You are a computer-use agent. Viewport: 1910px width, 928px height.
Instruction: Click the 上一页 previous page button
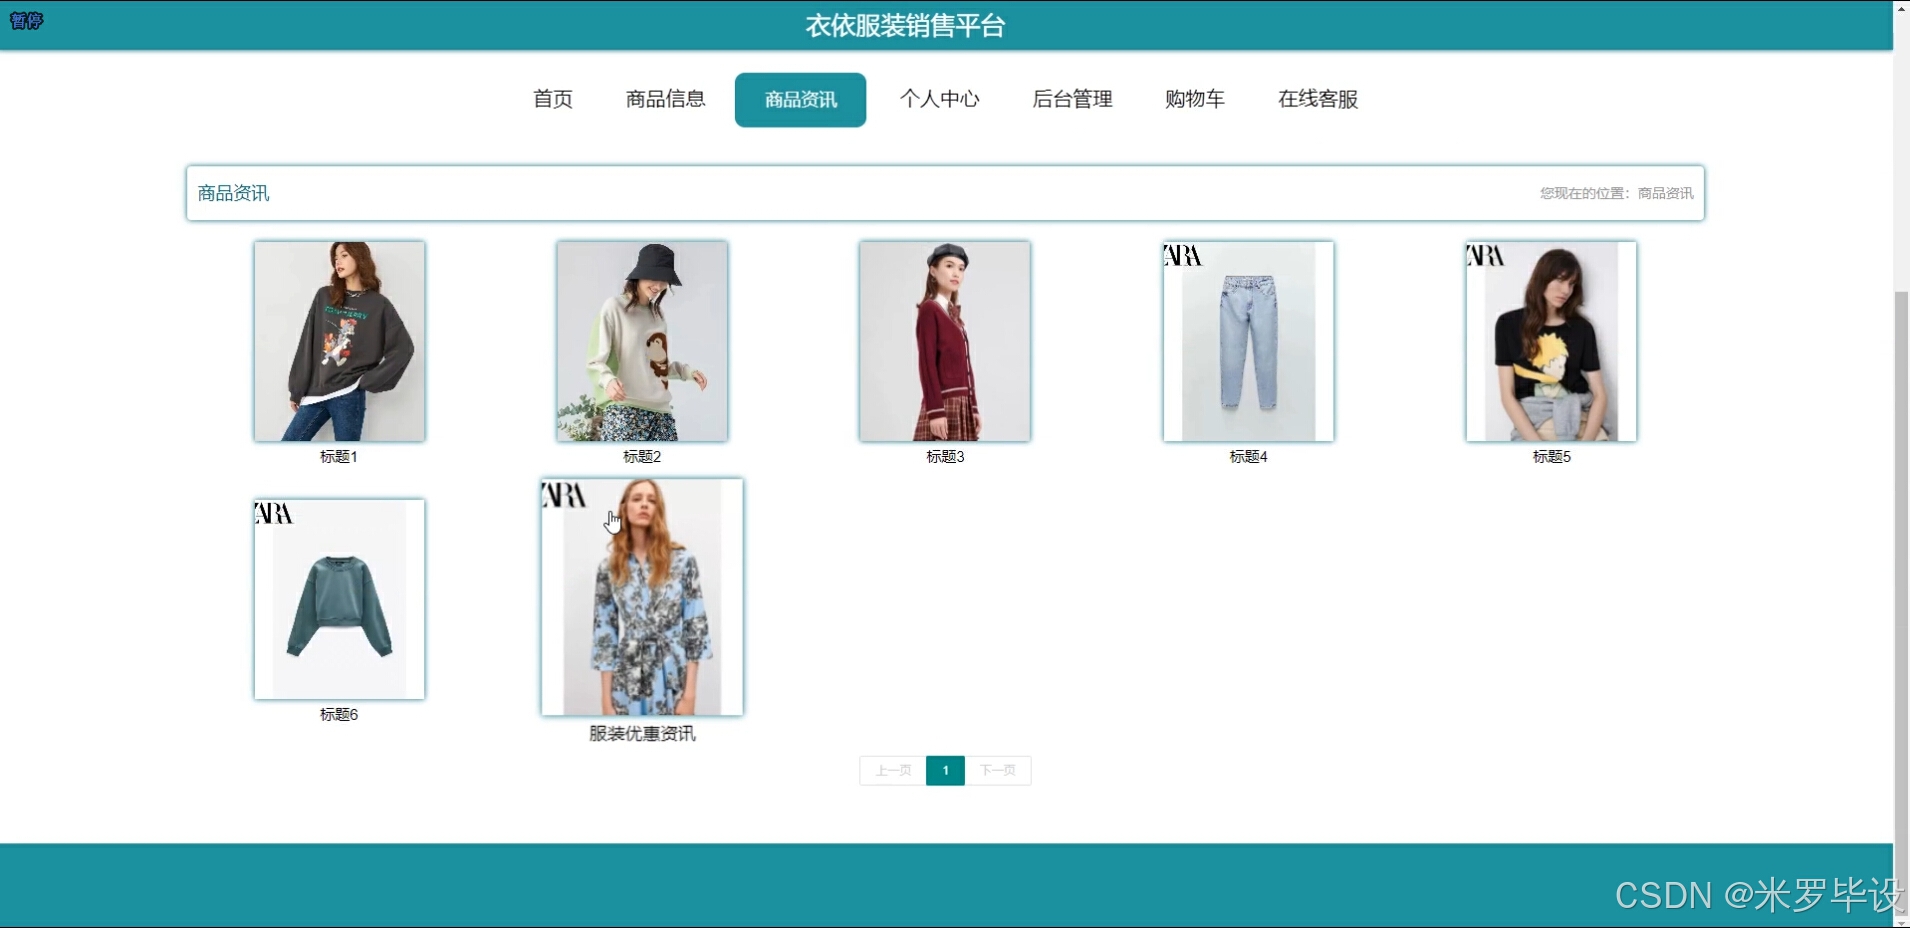[x=891, y=770]
